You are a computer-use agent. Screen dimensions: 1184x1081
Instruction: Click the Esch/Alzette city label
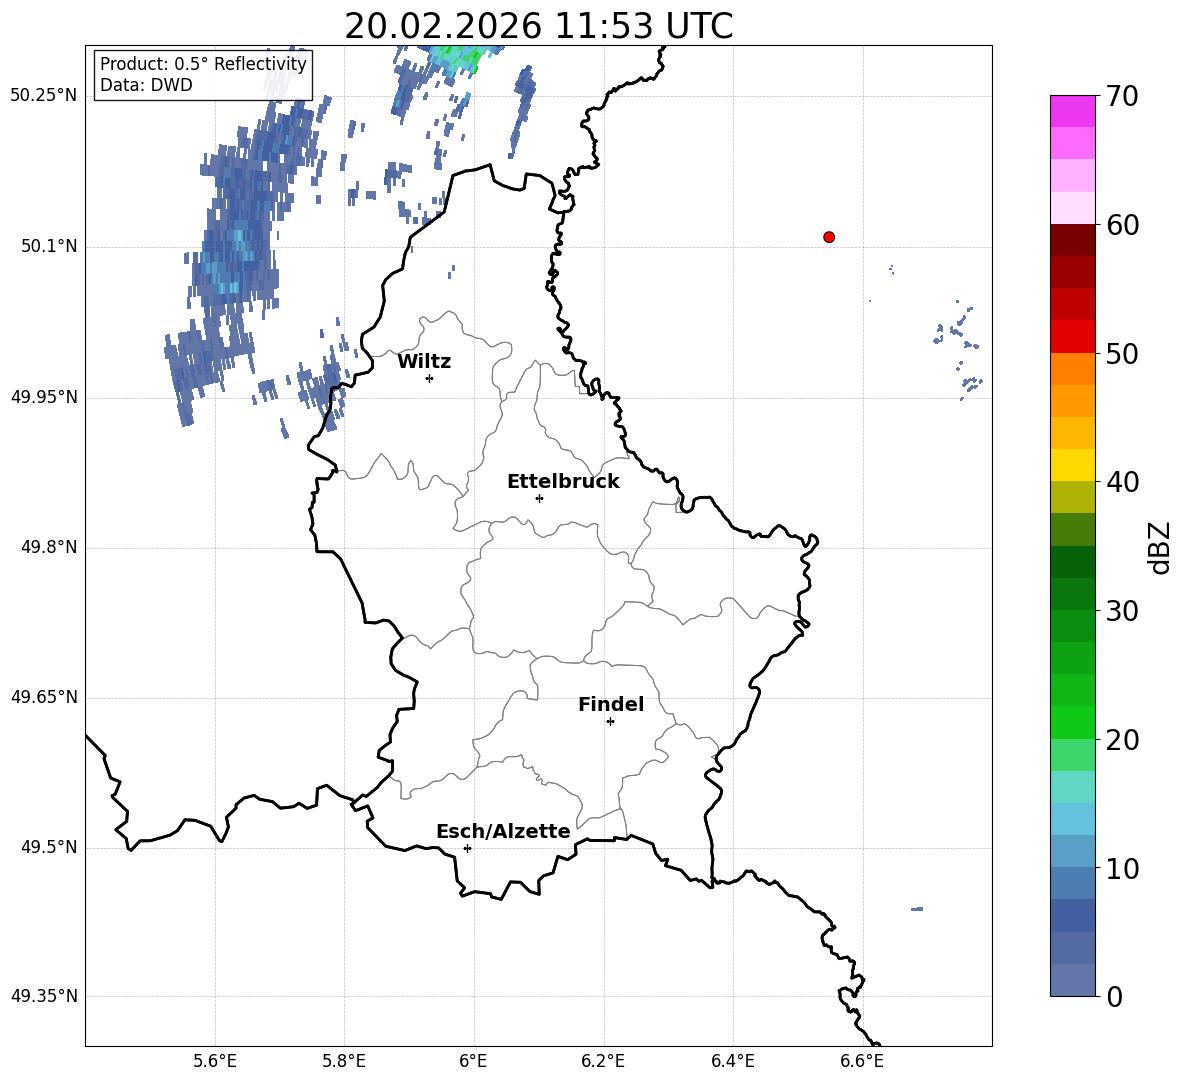pyautogui.click(x=503, y=831)
